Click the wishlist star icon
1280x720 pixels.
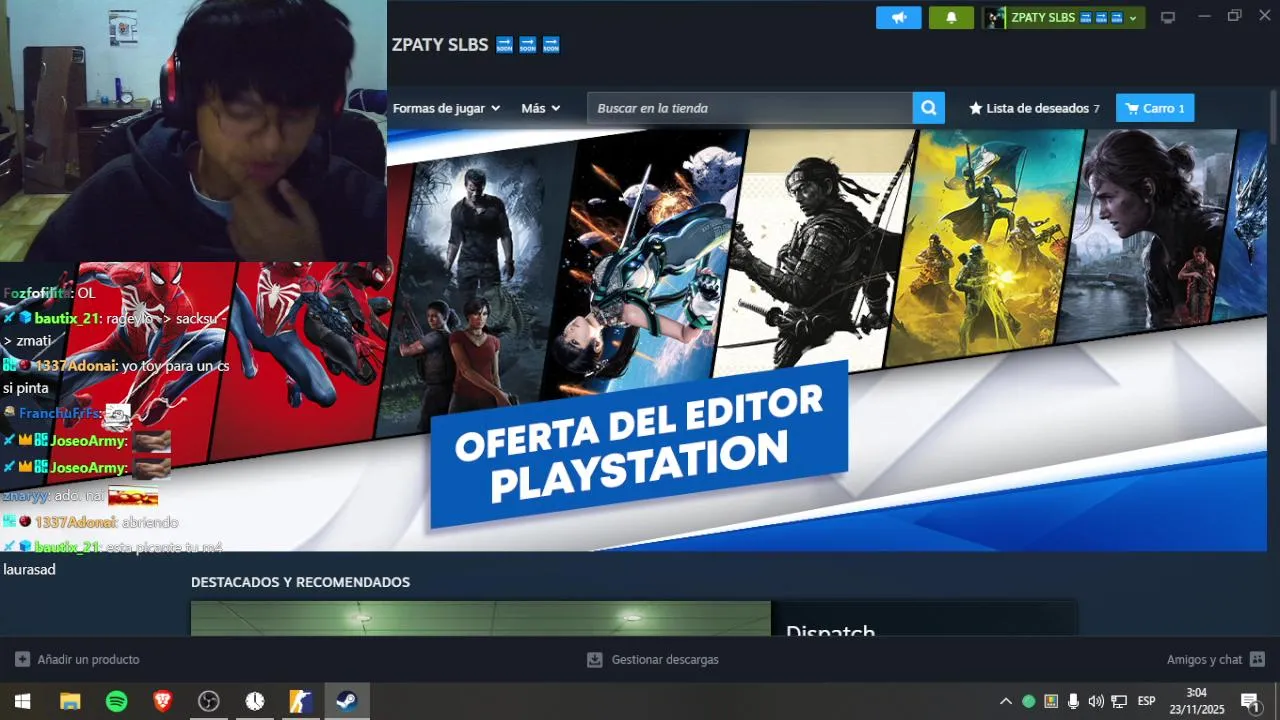[x=976, y=108]
